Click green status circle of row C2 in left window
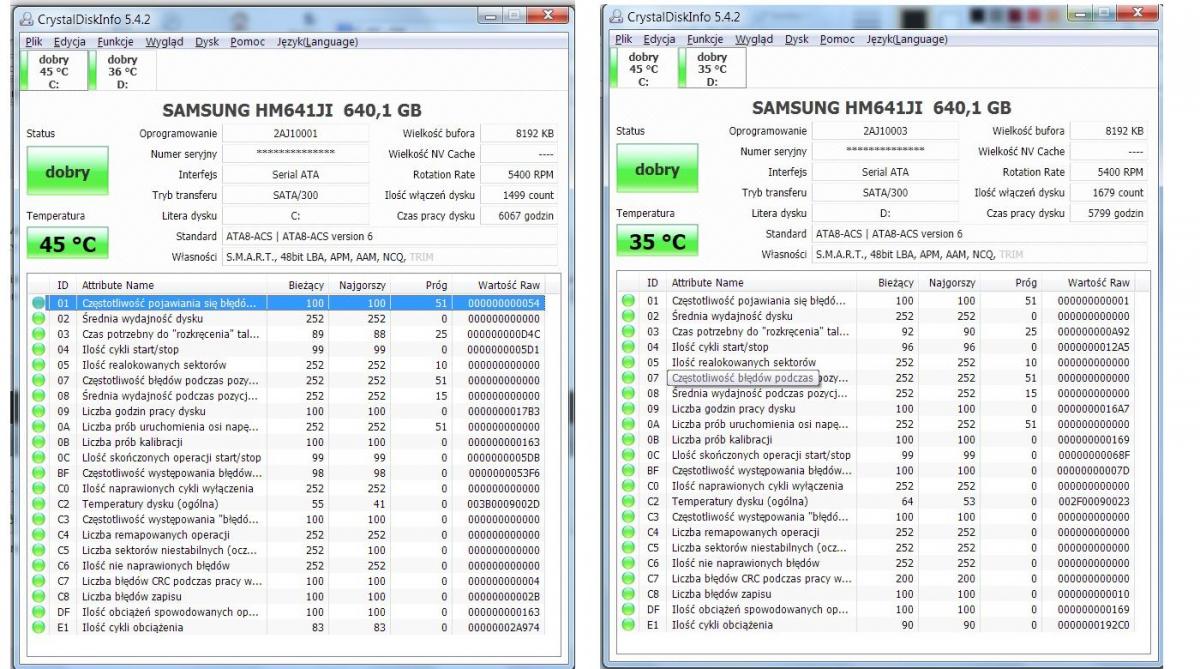The image size is (1200, 669). pyautogui.click(x=39, y=505)
